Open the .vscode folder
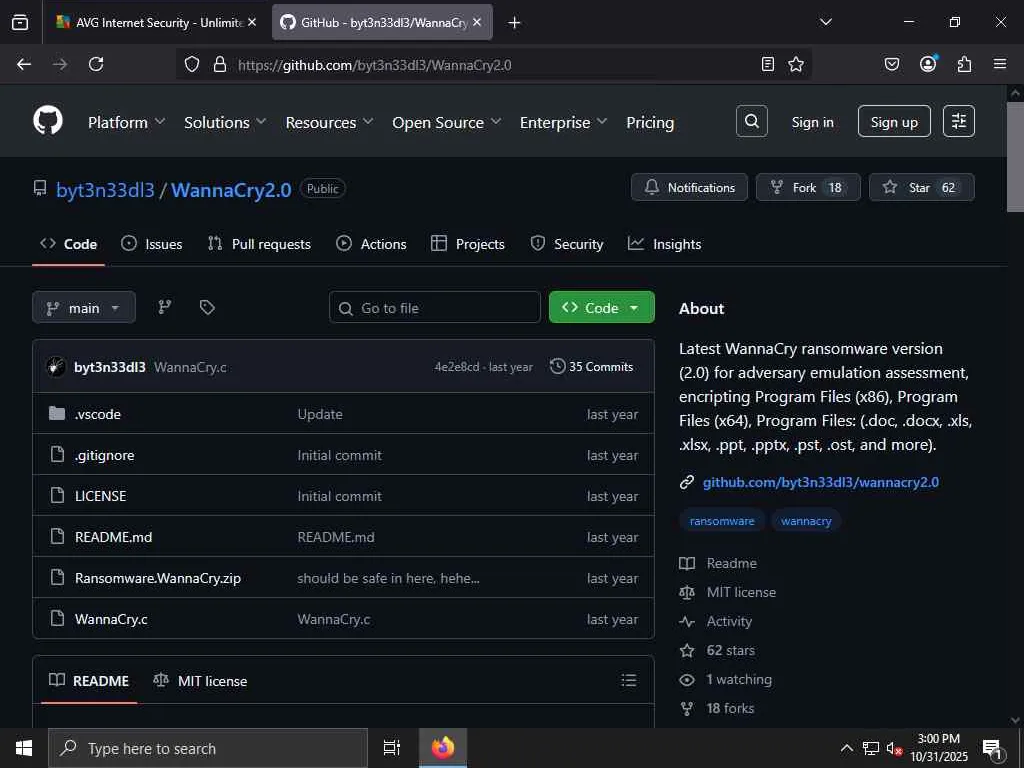 click(97, 414)
